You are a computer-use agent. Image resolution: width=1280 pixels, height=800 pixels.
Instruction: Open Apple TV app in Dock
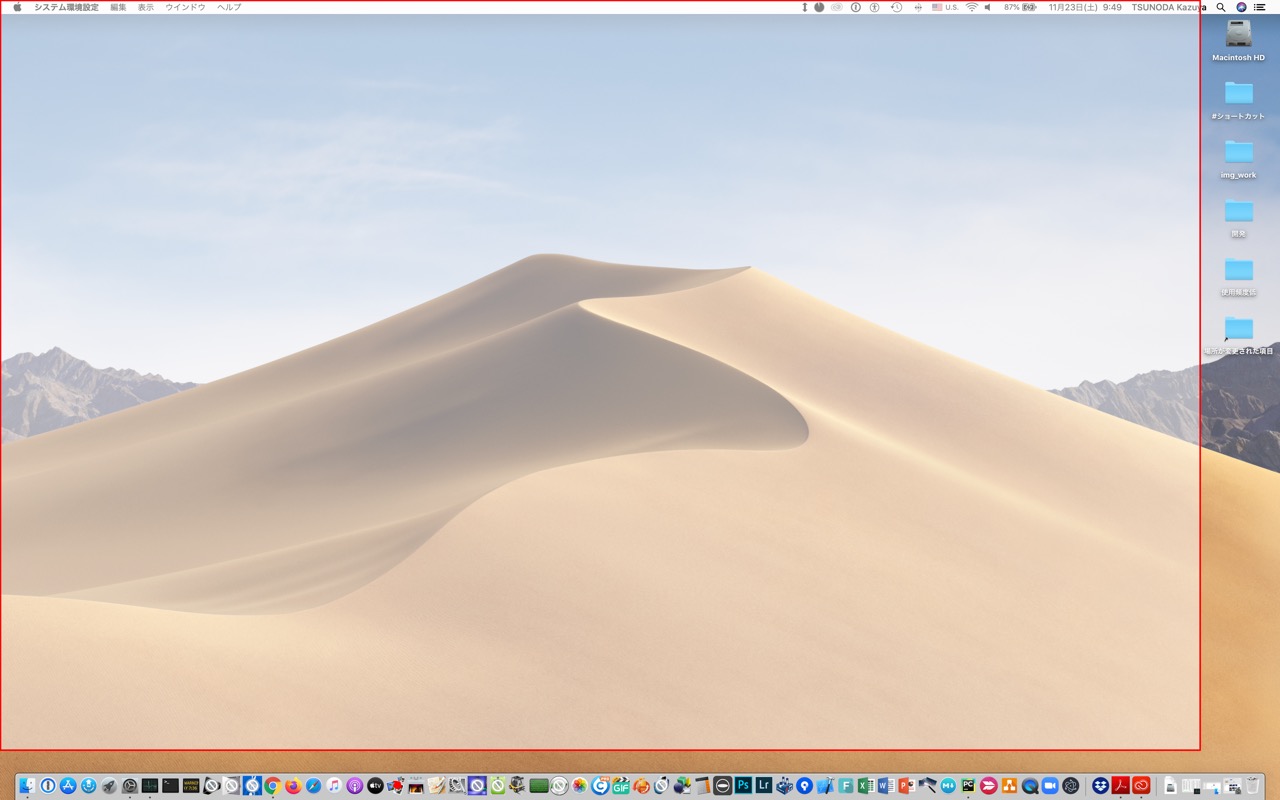[x=375, y=786]
